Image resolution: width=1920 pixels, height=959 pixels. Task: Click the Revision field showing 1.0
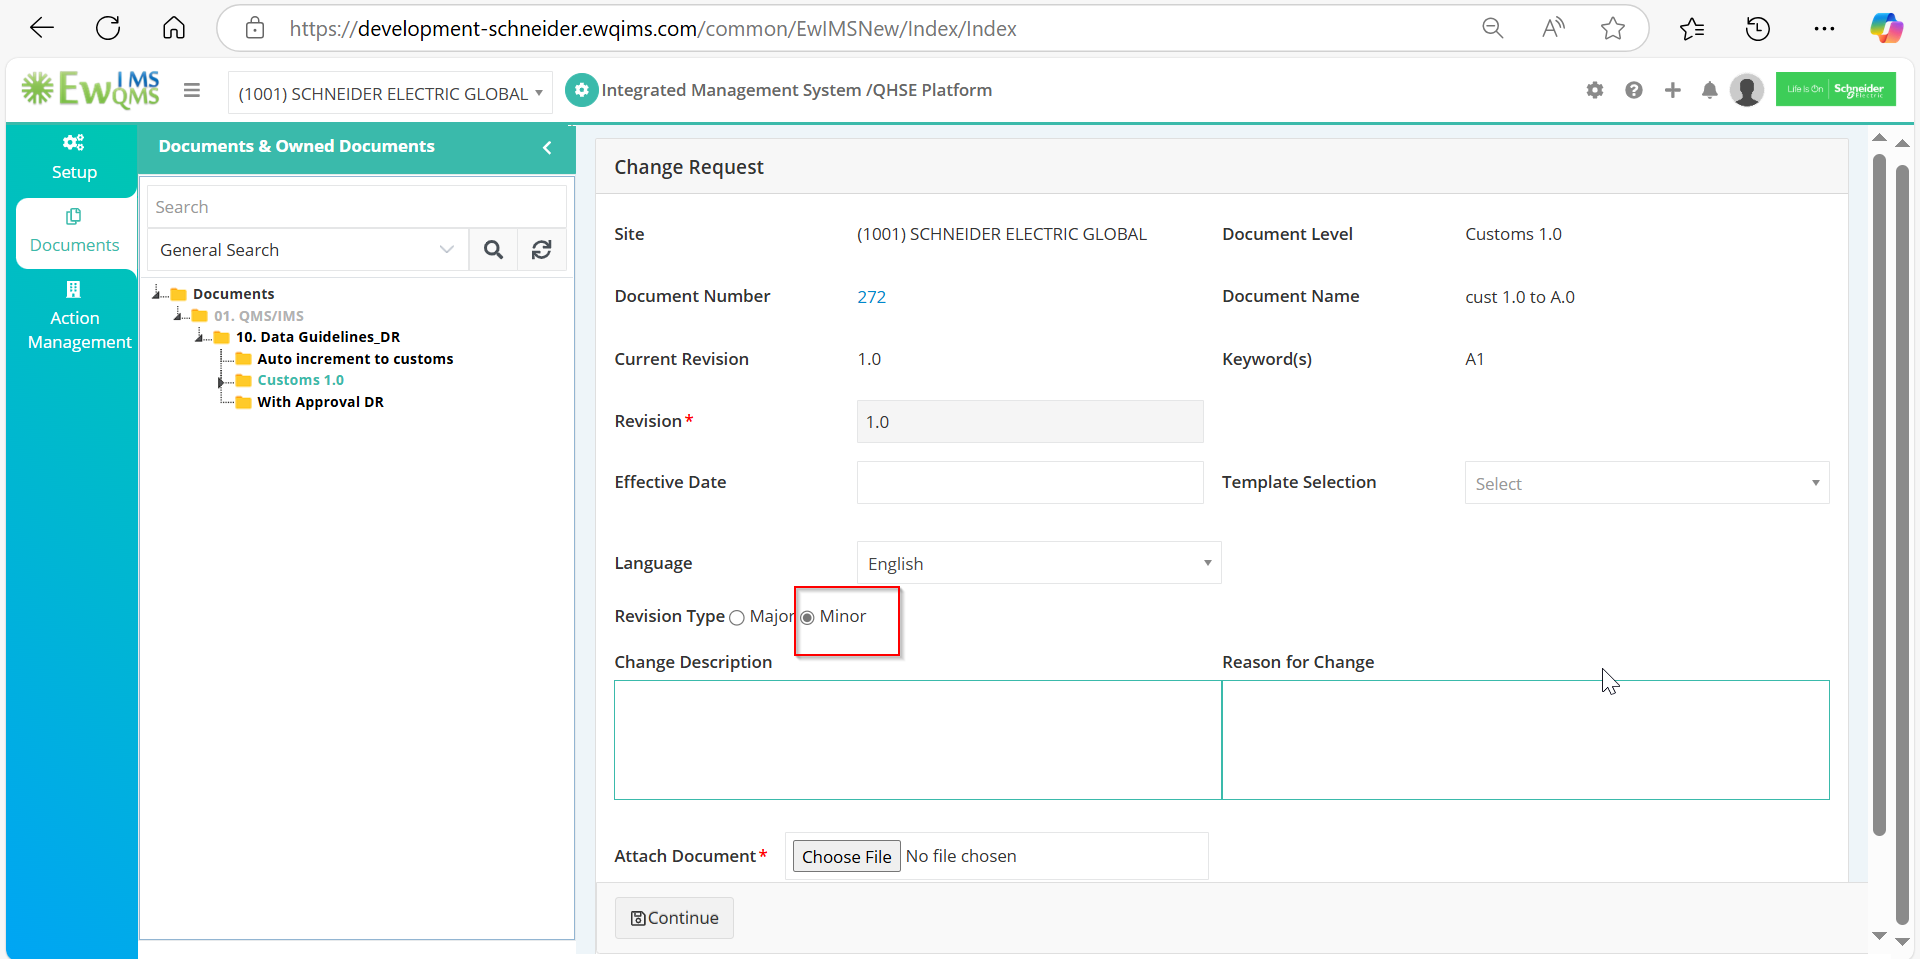(x=1030, y=422)
